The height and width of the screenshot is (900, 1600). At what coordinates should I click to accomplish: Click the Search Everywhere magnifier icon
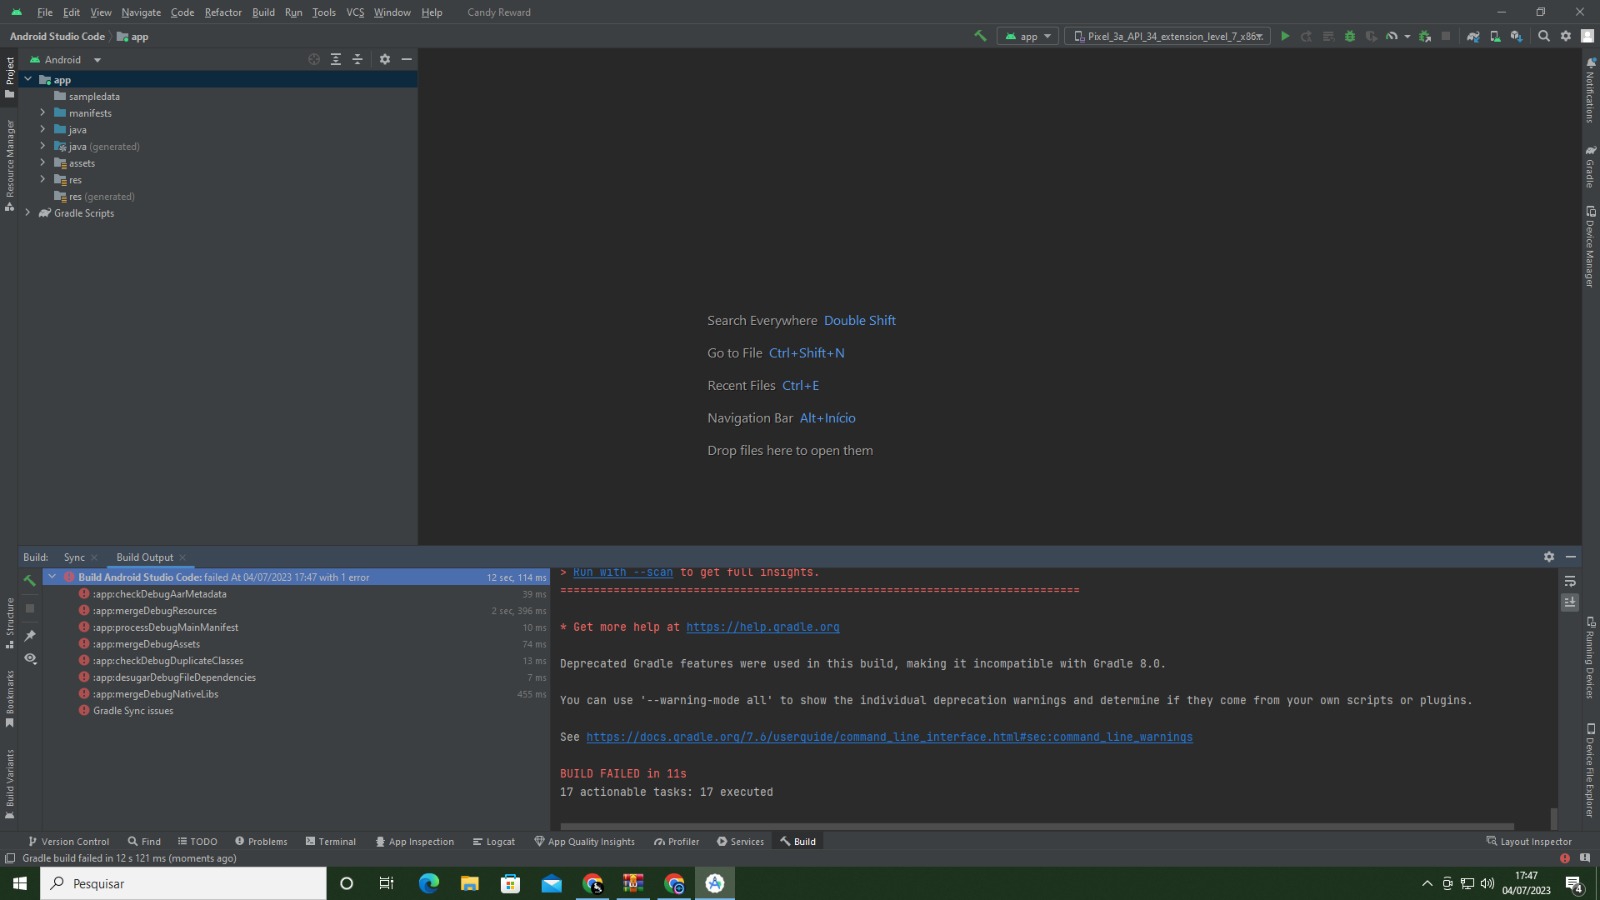coord(1544,36)
